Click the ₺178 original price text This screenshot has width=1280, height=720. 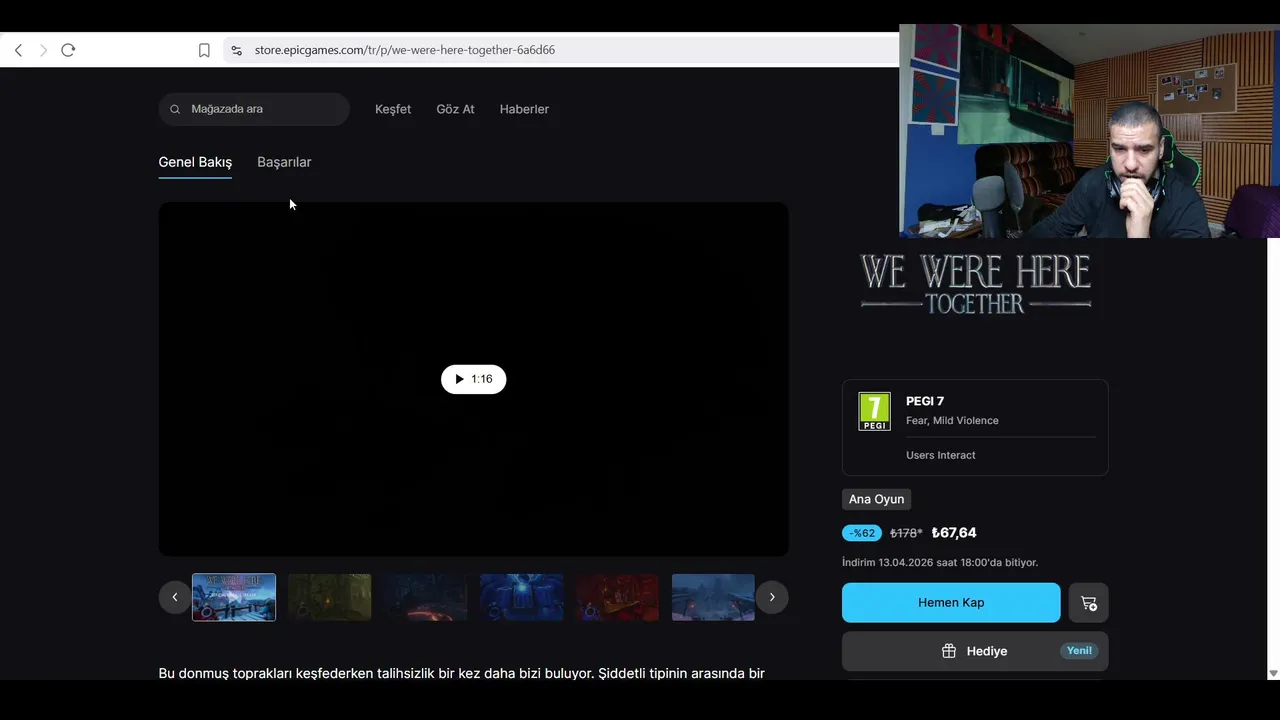click(906, 533)
